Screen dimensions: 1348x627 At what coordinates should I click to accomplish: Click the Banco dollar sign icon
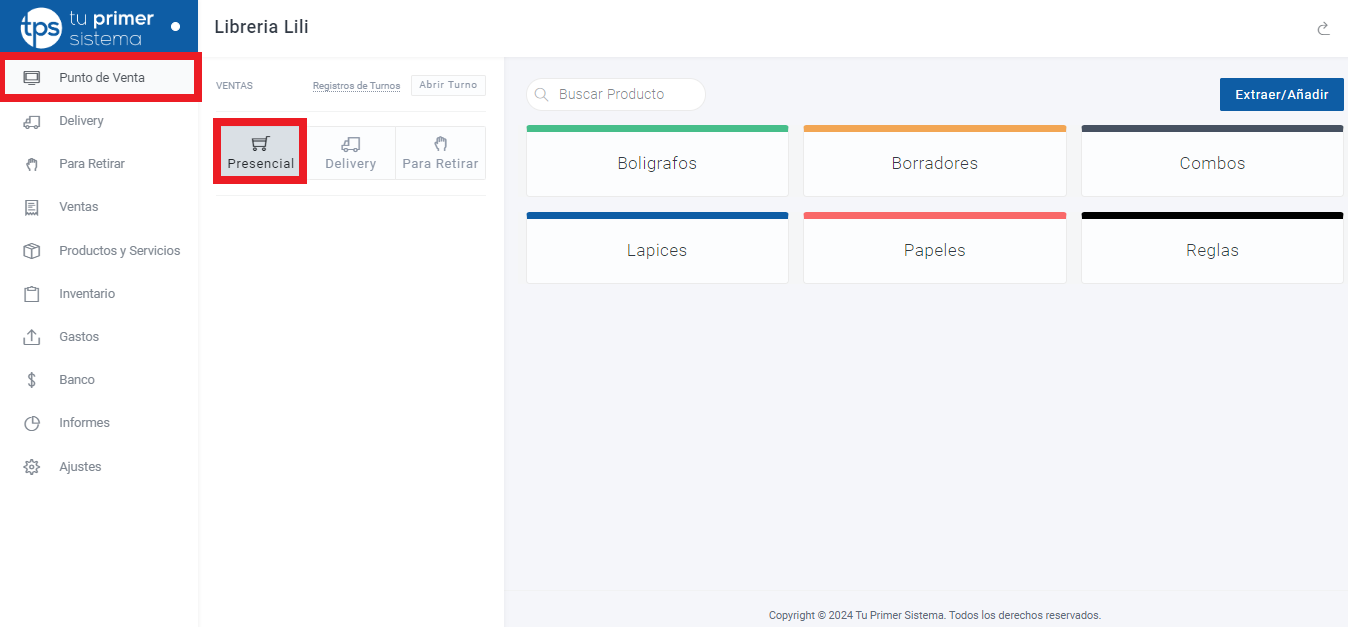coord(31,380)
